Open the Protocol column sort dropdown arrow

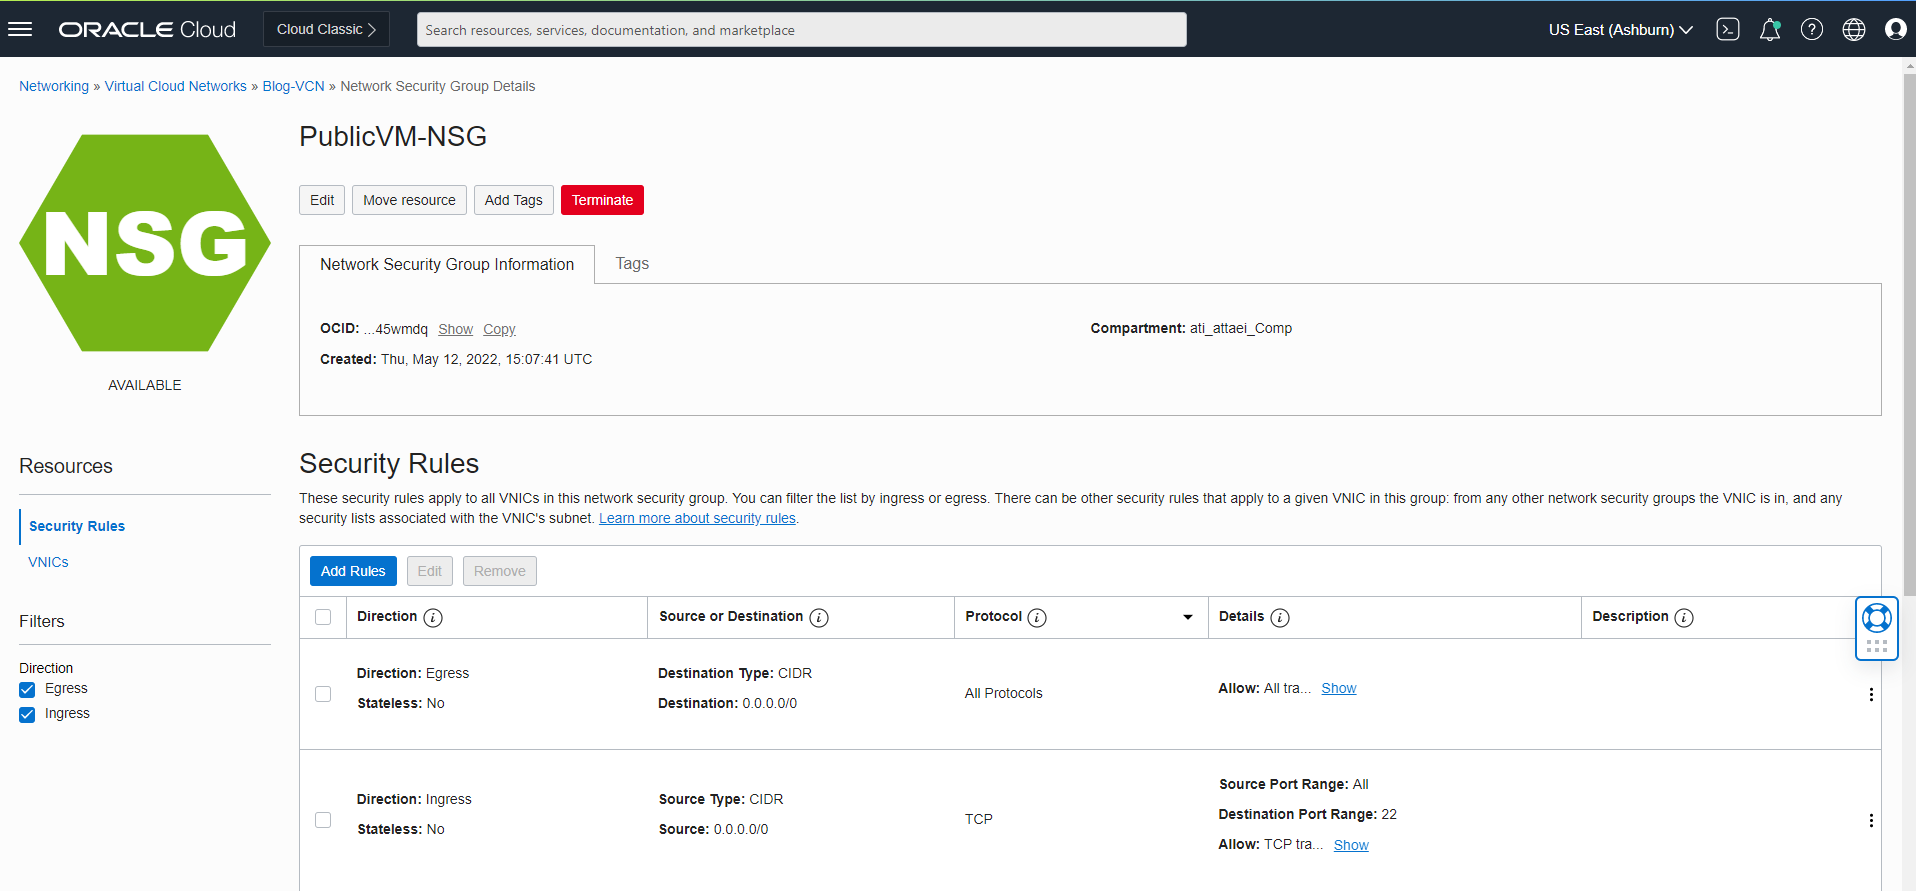(1187, 617)
